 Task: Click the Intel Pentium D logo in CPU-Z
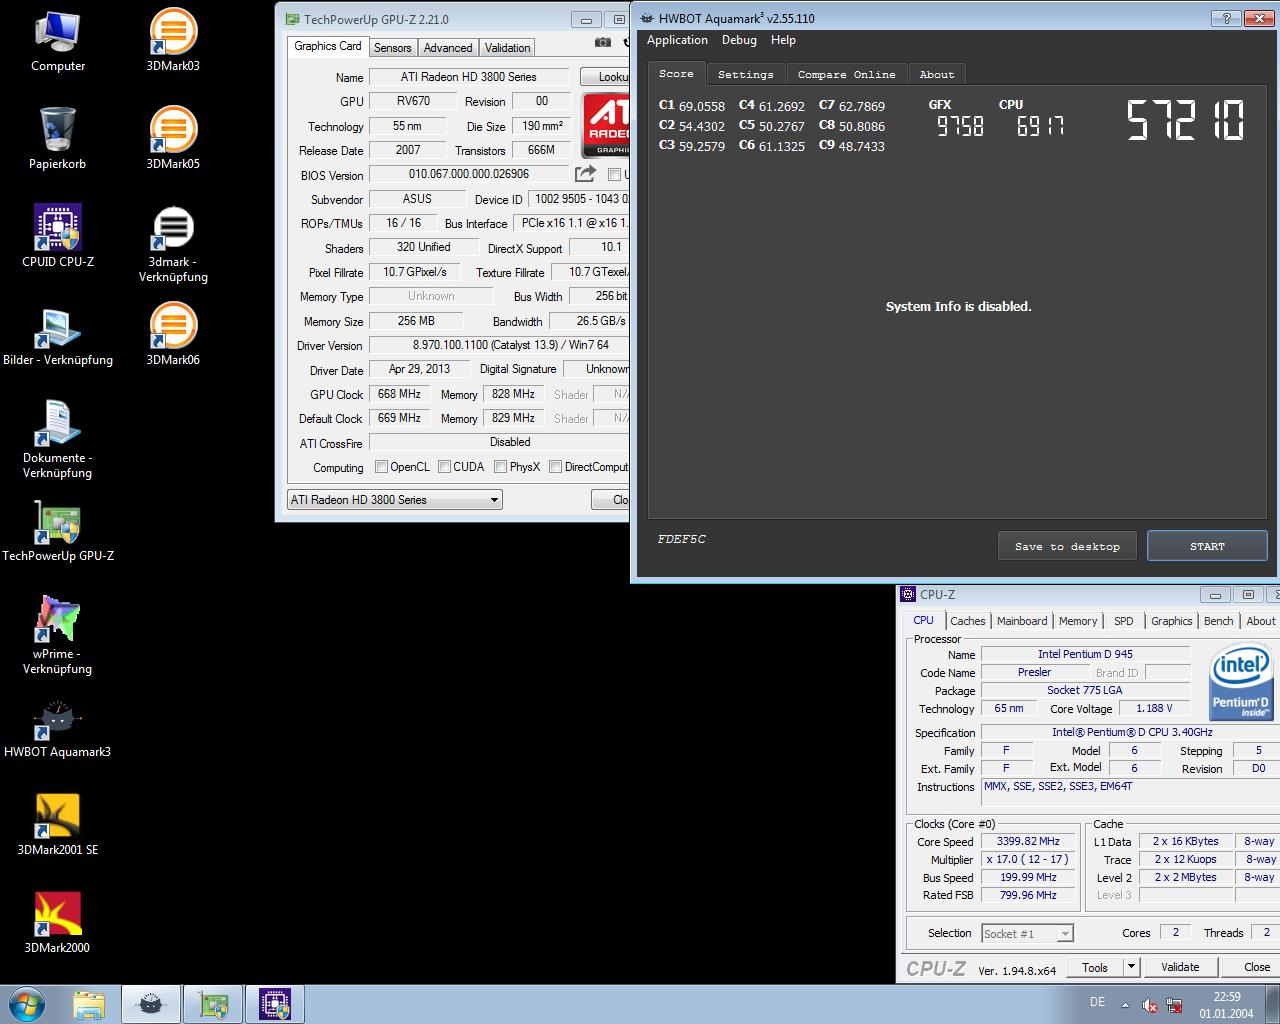click(x=1241, y=684)
